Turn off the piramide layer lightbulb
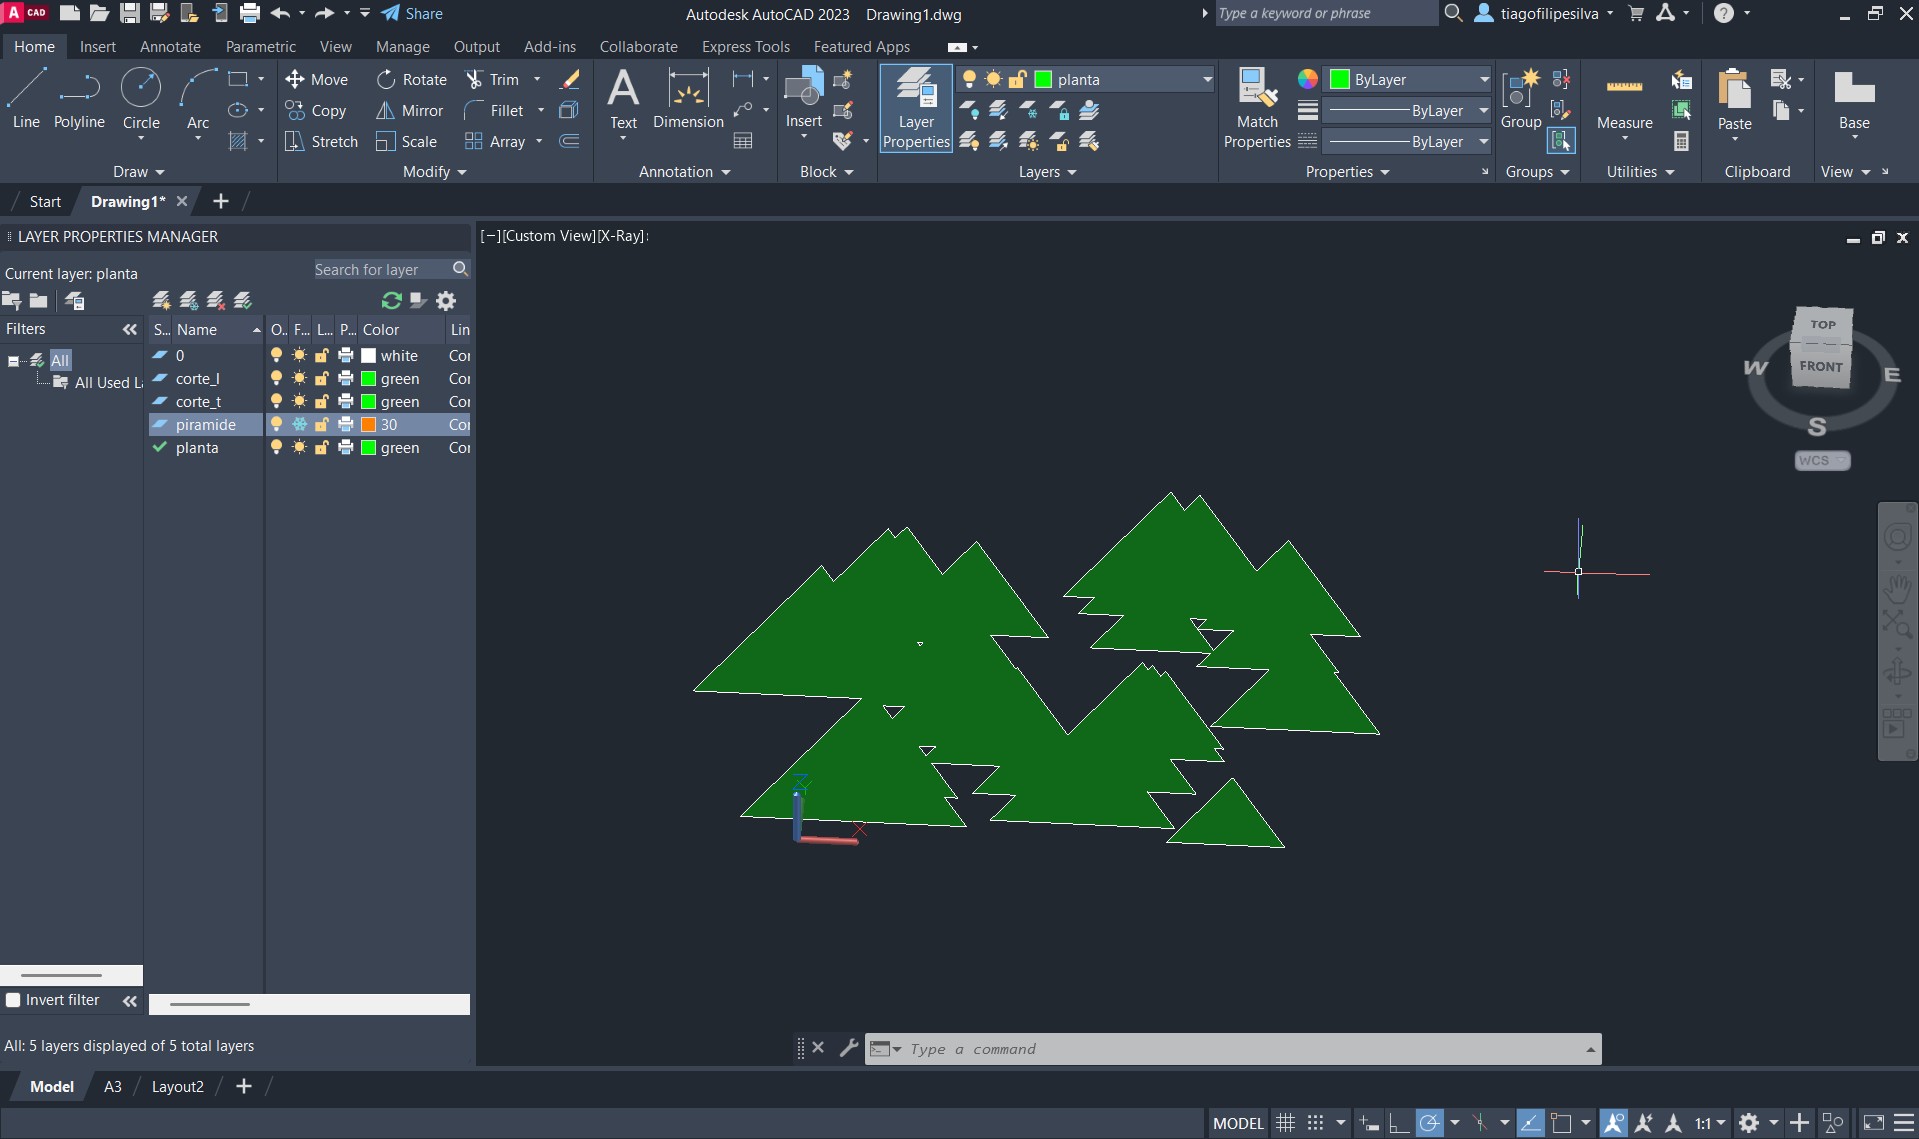The width and height of the screenshot is (1919, 1139). [x=277, y=425]
